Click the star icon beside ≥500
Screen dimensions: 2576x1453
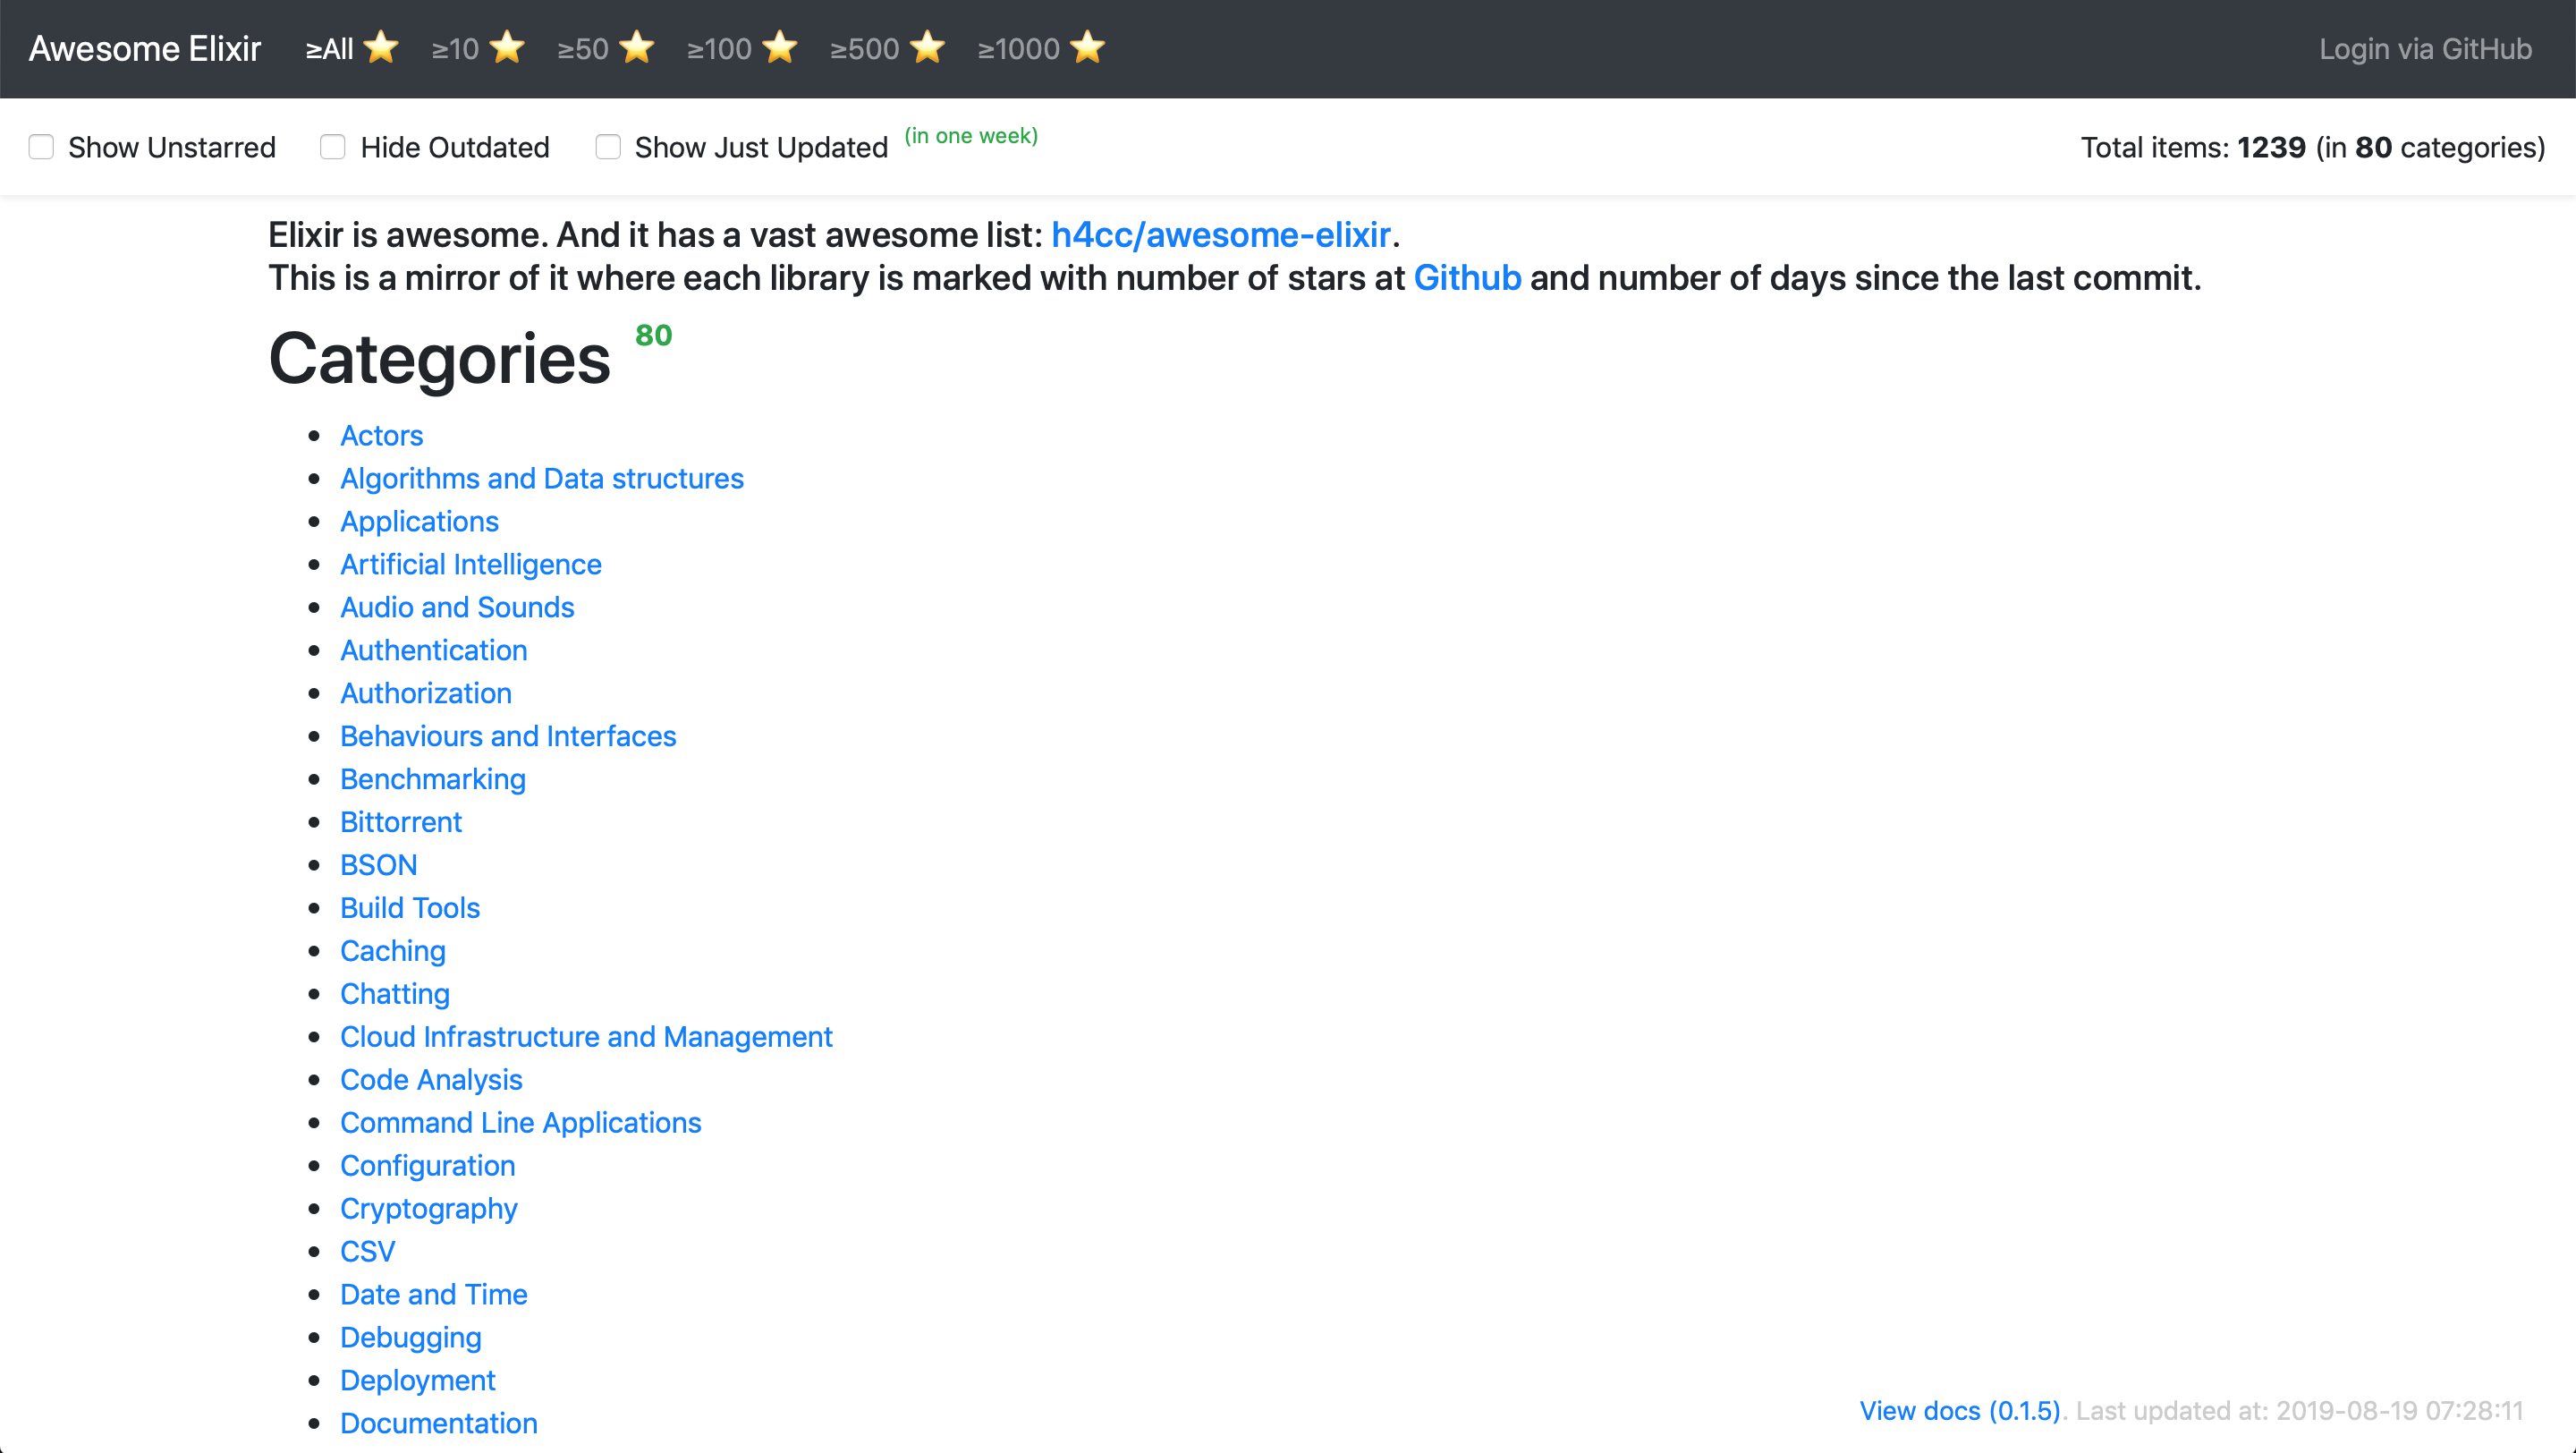[x=928, y=47]
